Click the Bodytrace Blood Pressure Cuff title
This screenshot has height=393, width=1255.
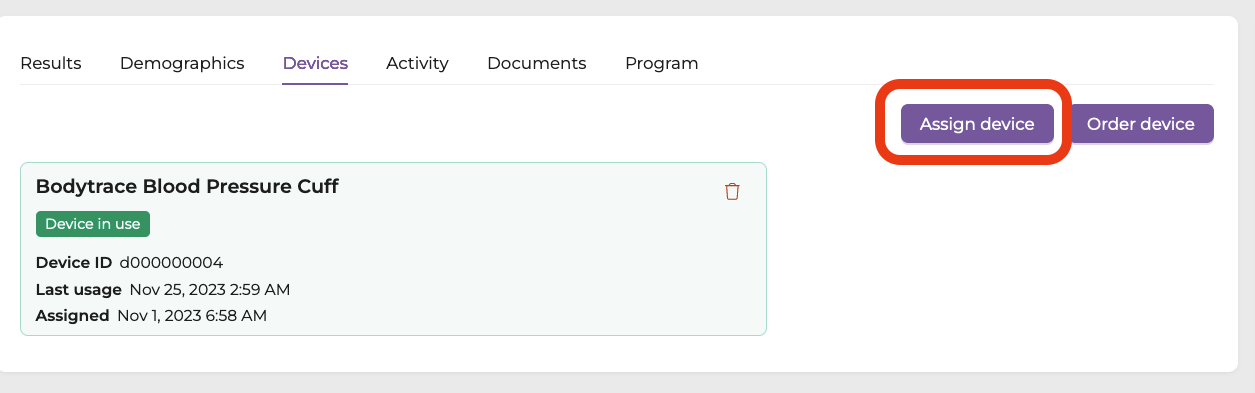click(187, 186)
